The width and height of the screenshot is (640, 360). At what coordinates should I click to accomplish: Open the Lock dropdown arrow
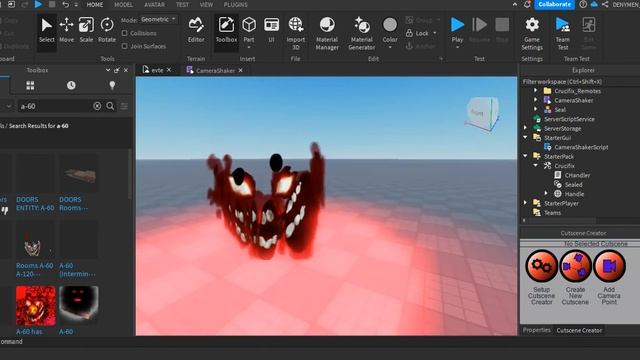click(x=435, y=33)
